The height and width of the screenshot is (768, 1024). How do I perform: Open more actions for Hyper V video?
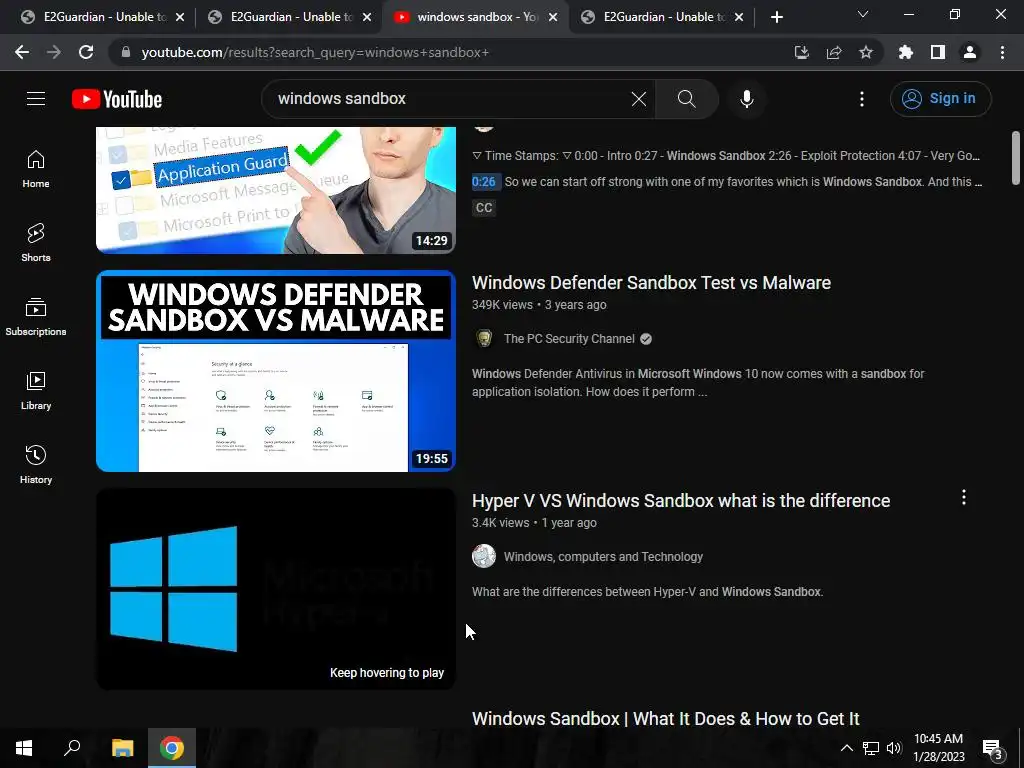pos(964,498)
